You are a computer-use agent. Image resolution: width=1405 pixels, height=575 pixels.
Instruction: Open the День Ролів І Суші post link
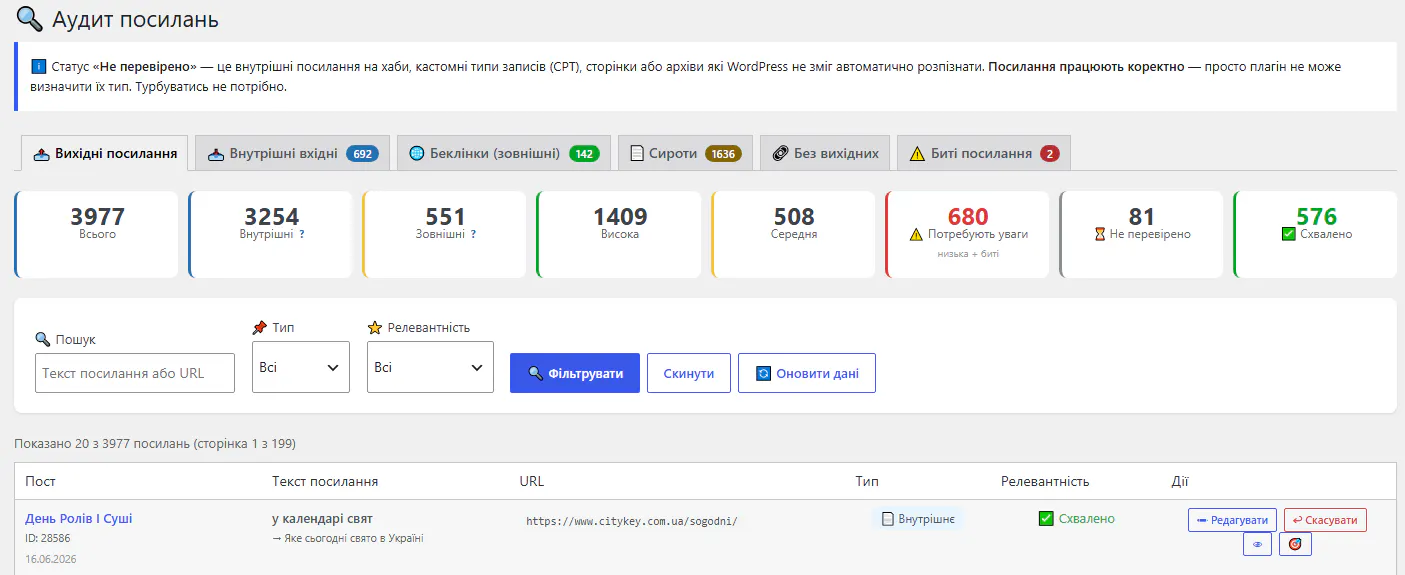click(x=79, y=518)
